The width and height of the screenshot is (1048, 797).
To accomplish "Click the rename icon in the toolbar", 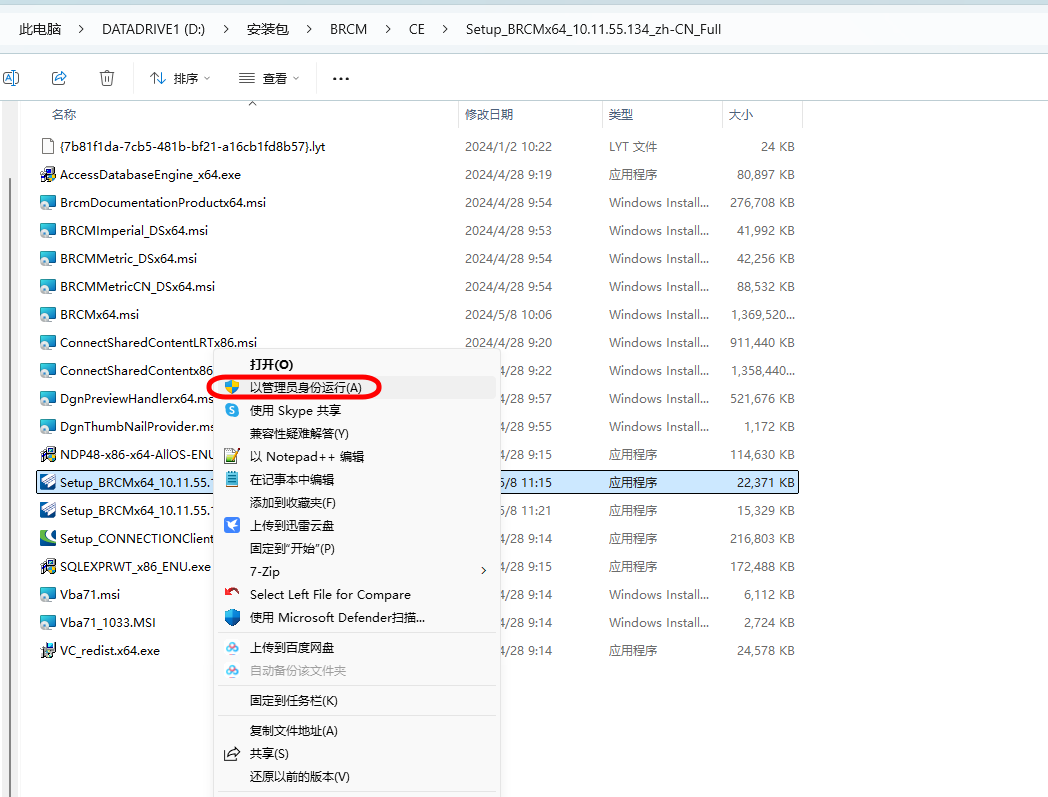I will [x=12, y=77].
